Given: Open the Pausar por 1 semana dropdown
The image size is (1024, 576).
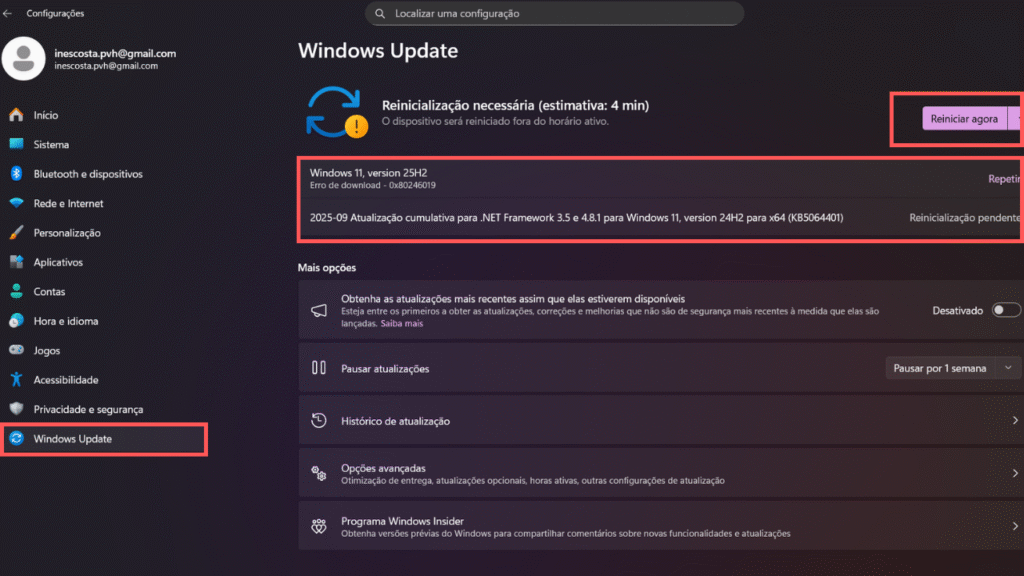Looking at the screenshot, I should click(x=953, y=368).
